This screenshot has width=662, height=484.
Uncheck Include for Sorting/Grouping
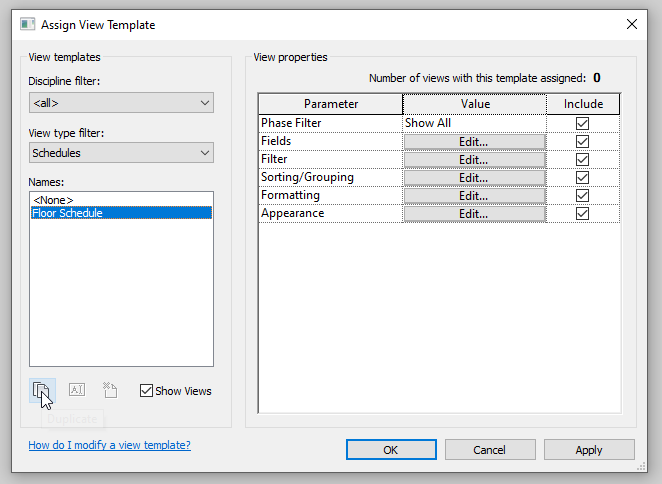583,178
